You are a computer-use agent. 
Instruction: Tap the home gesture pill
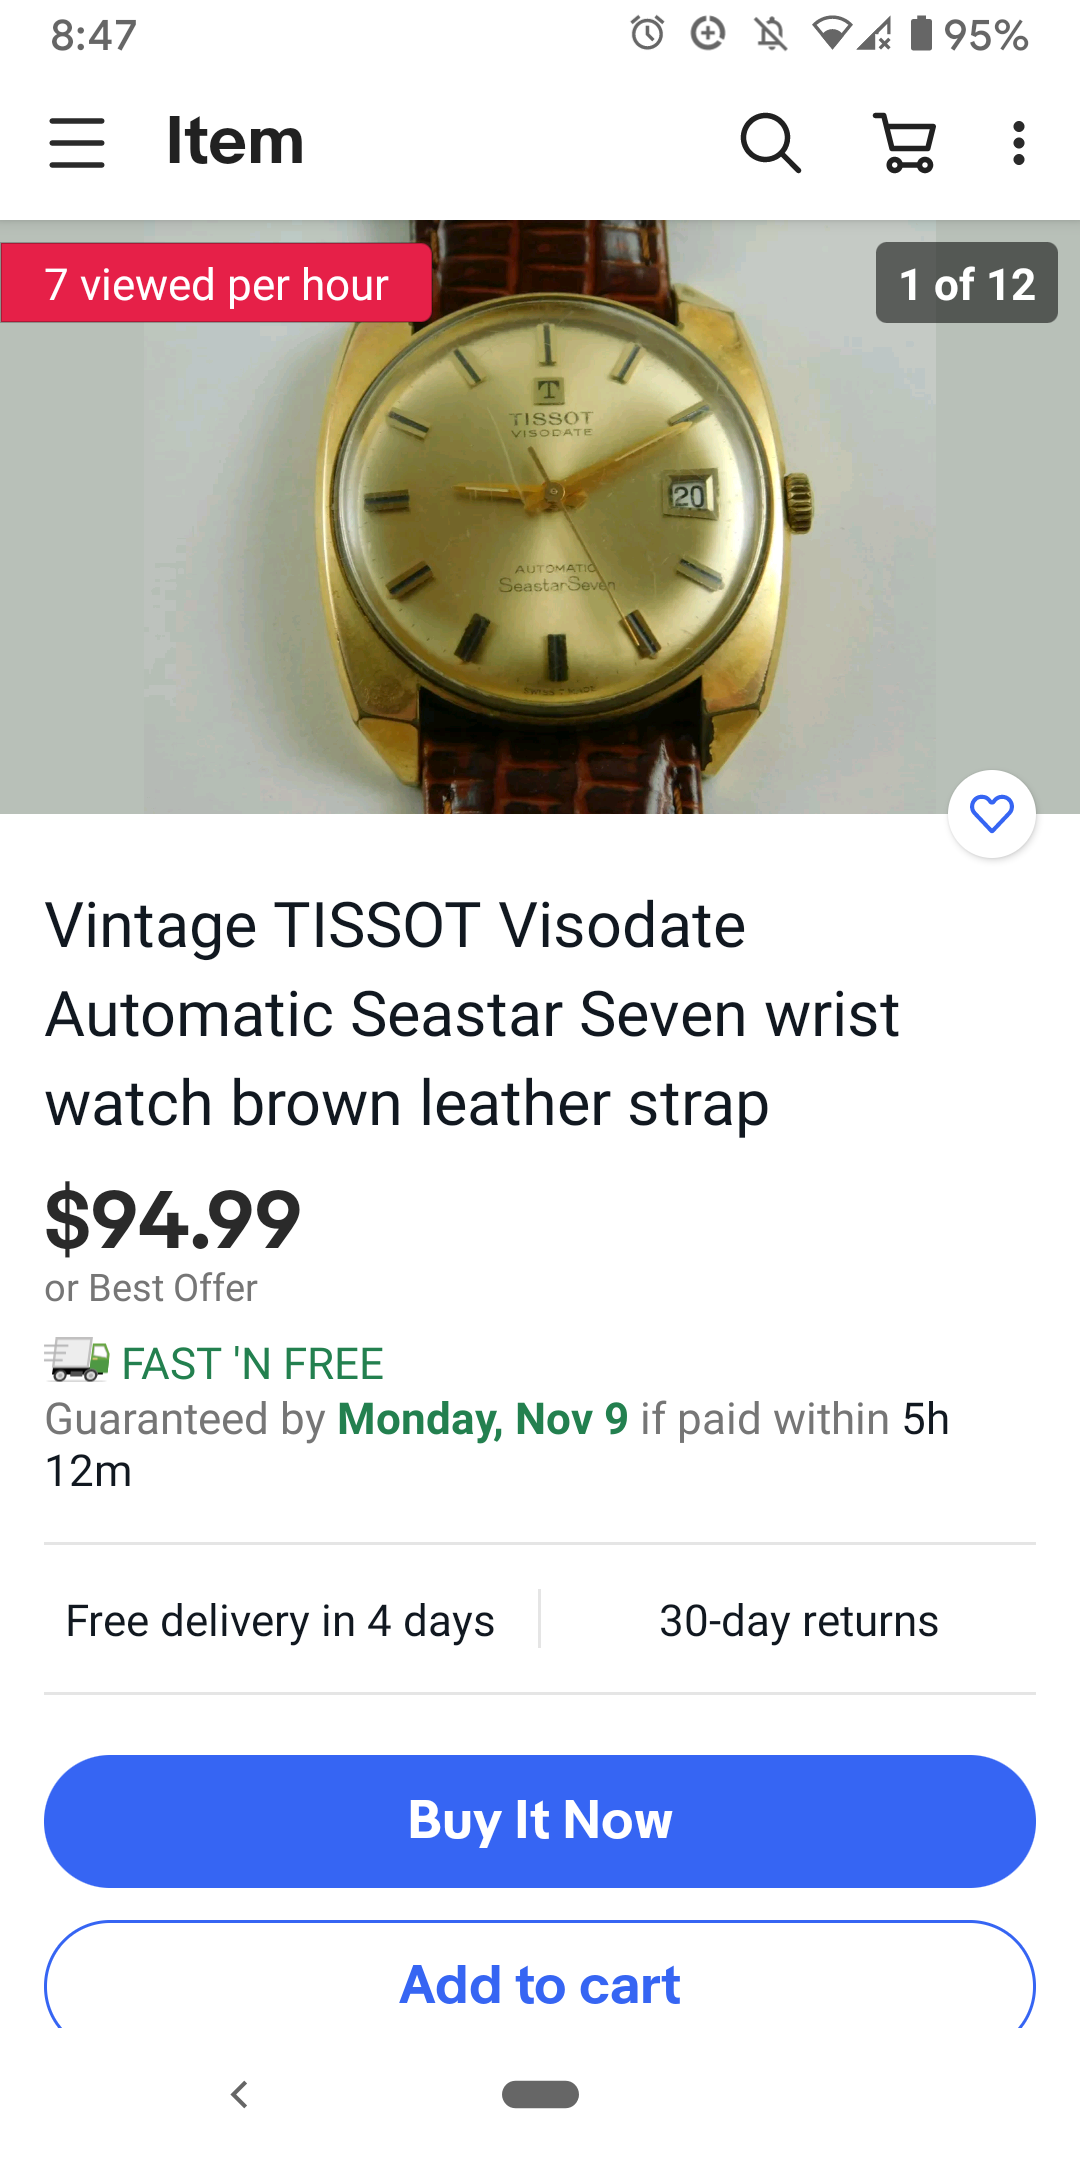(x=540, y=2094)
